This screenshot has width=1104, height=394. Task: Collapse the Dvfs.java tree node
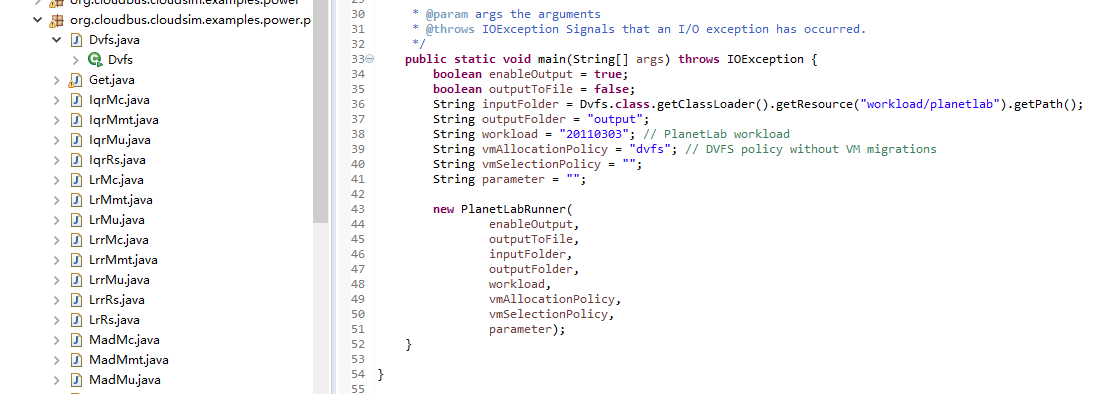(57, 40)
